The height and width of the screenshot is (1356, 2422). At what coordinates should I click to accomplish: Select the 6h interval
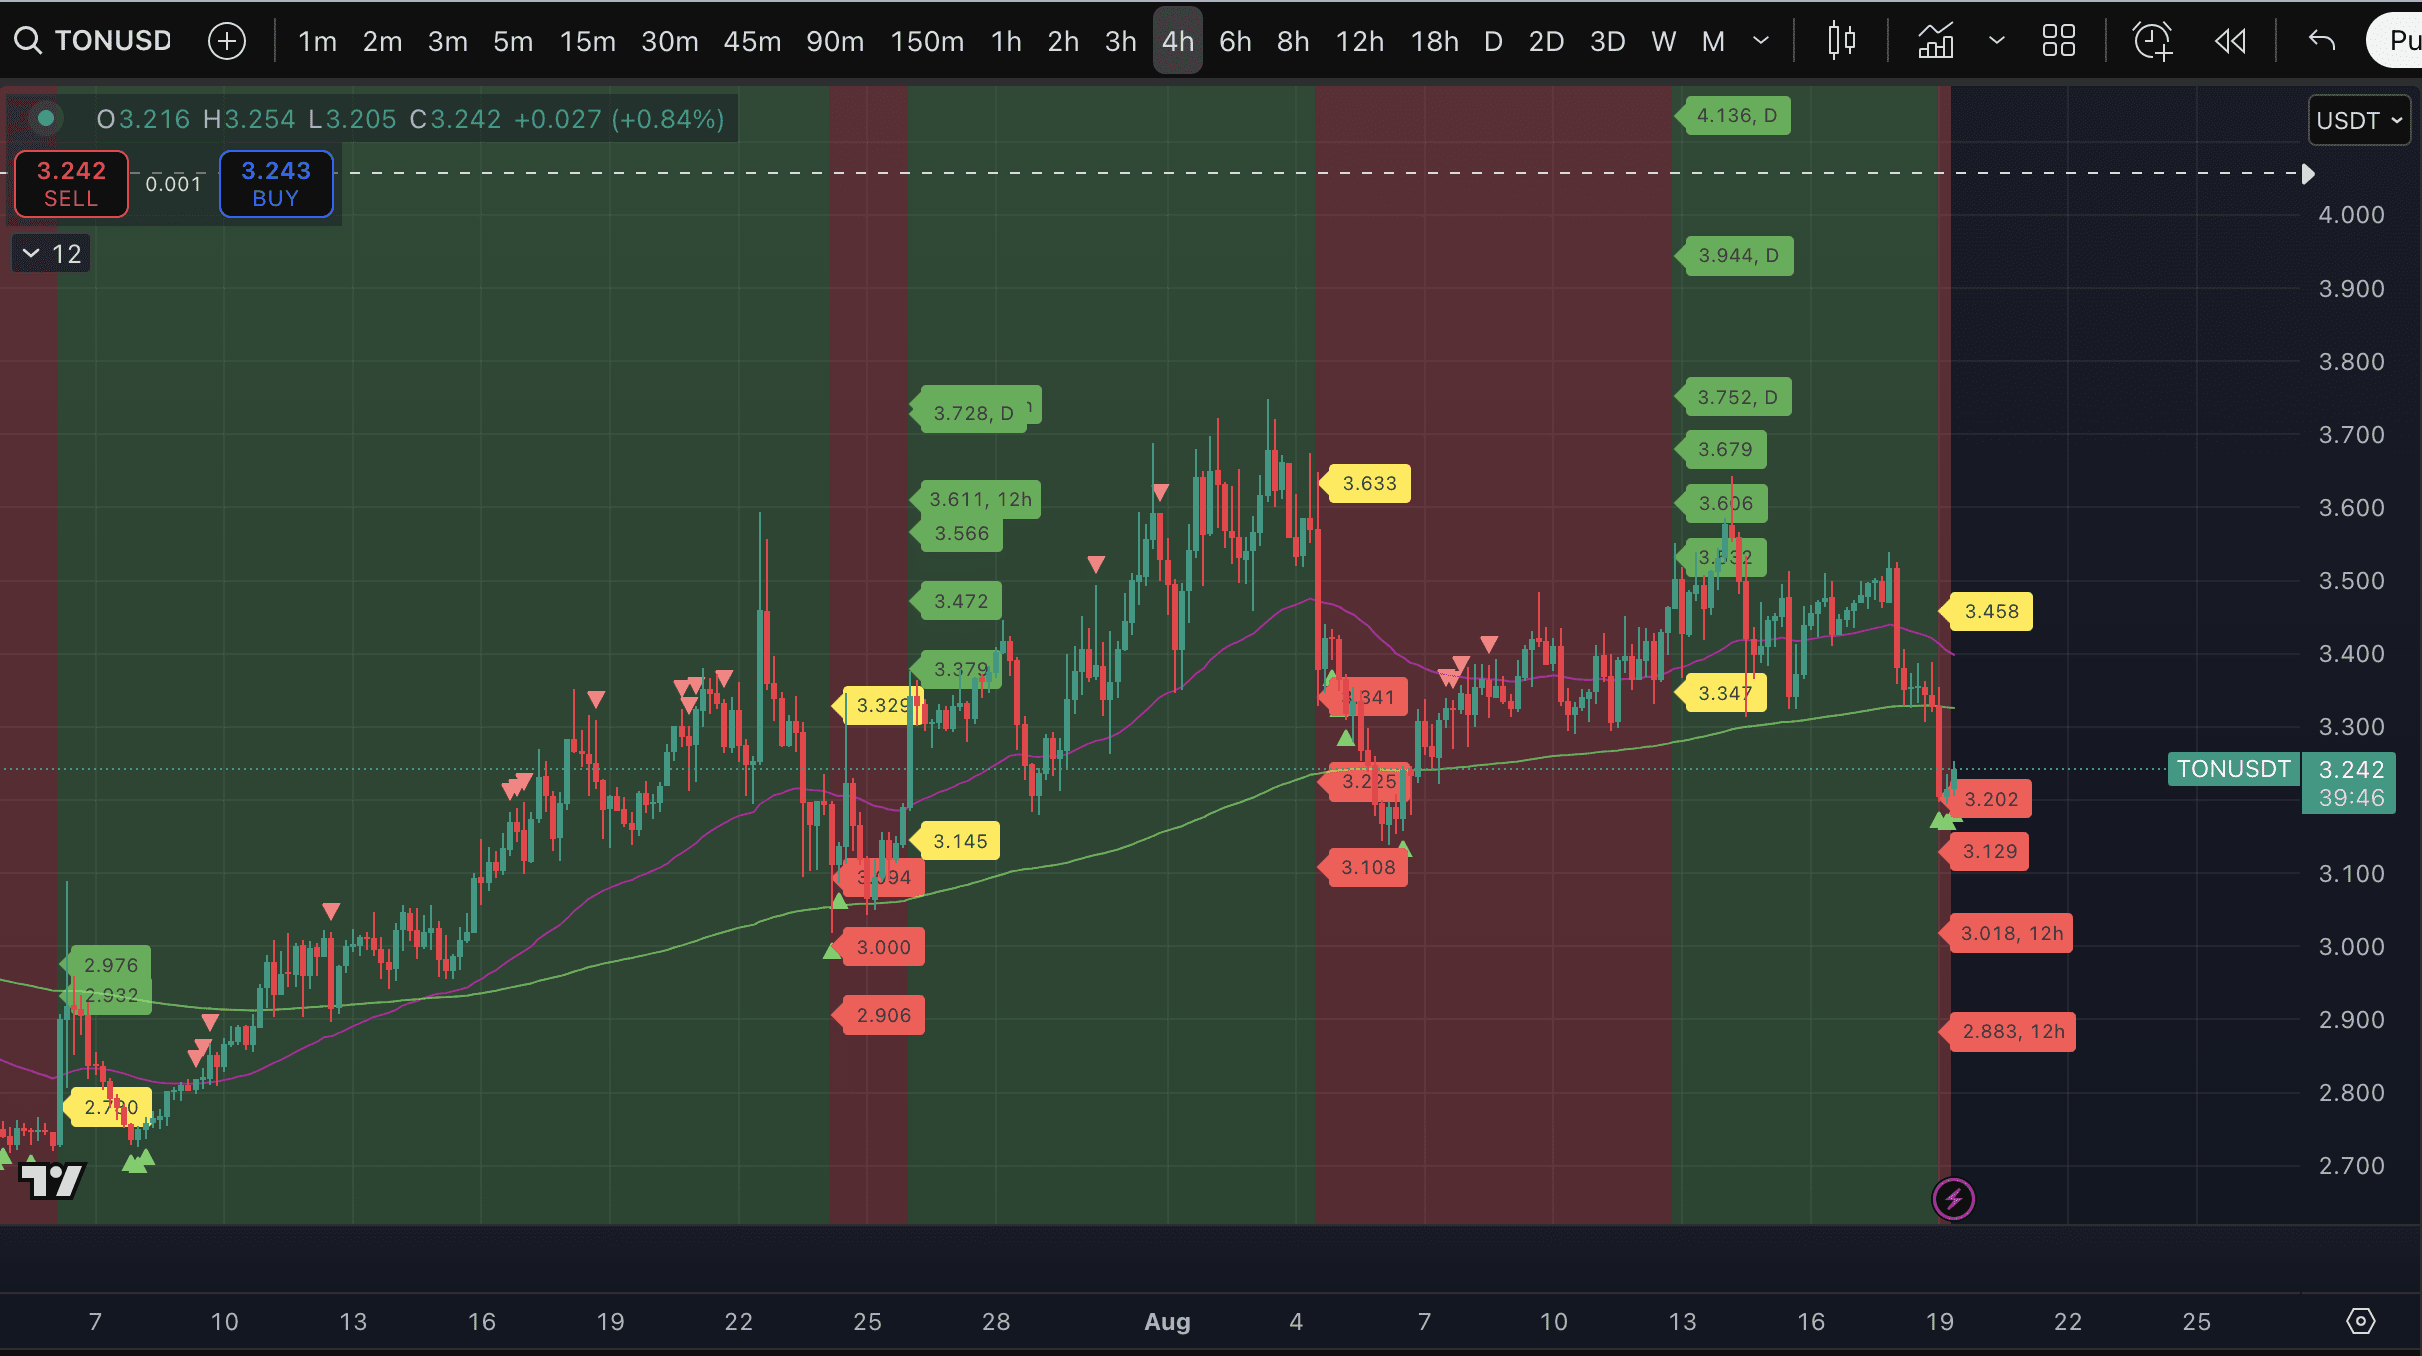pos(1235,41)
